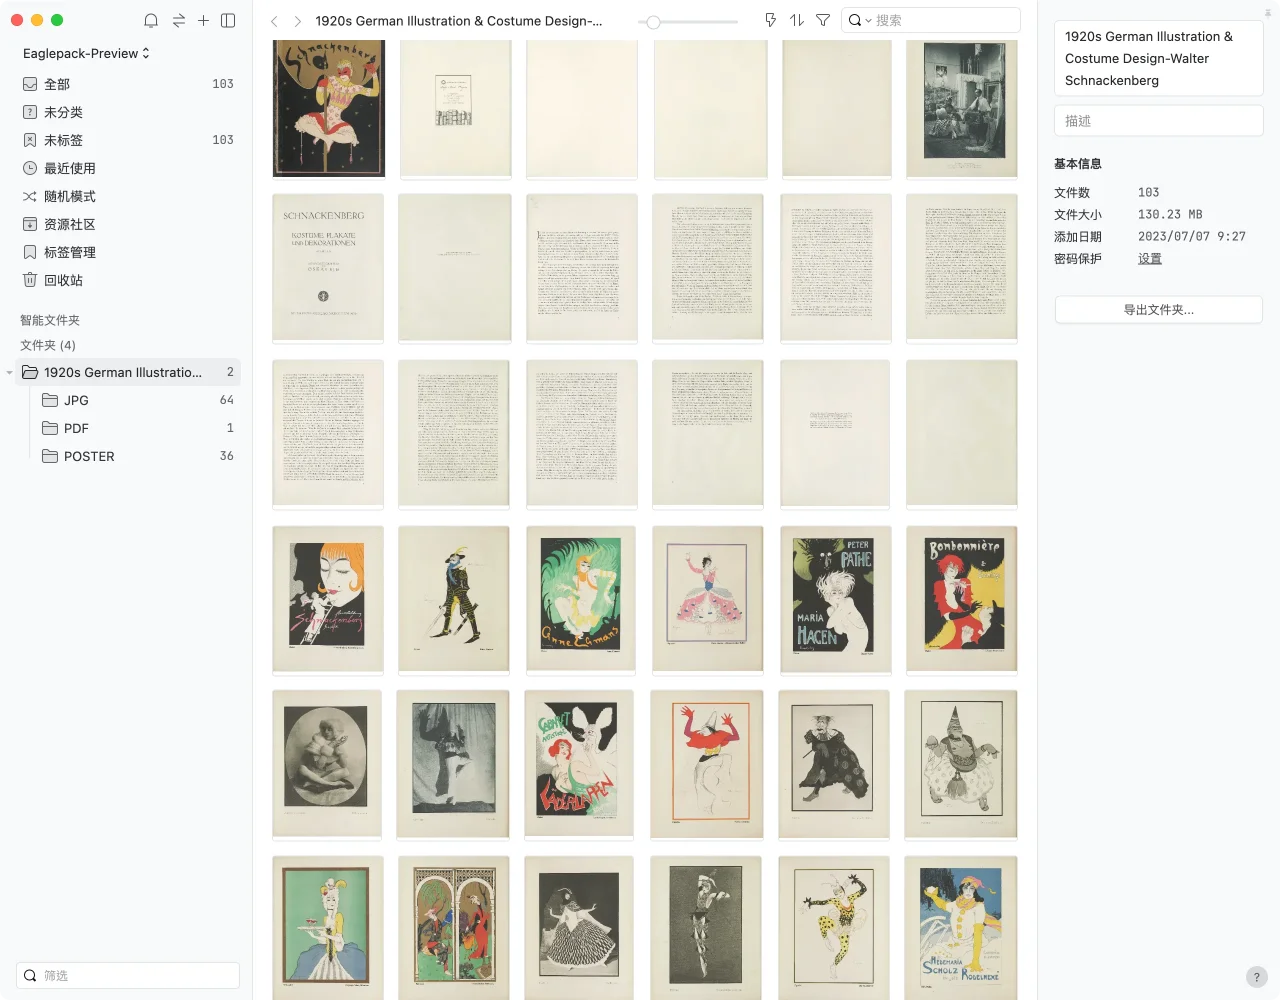1280x1000 pixels.
Task: Click the 基本信息 heading
Action: point(1078,164)
